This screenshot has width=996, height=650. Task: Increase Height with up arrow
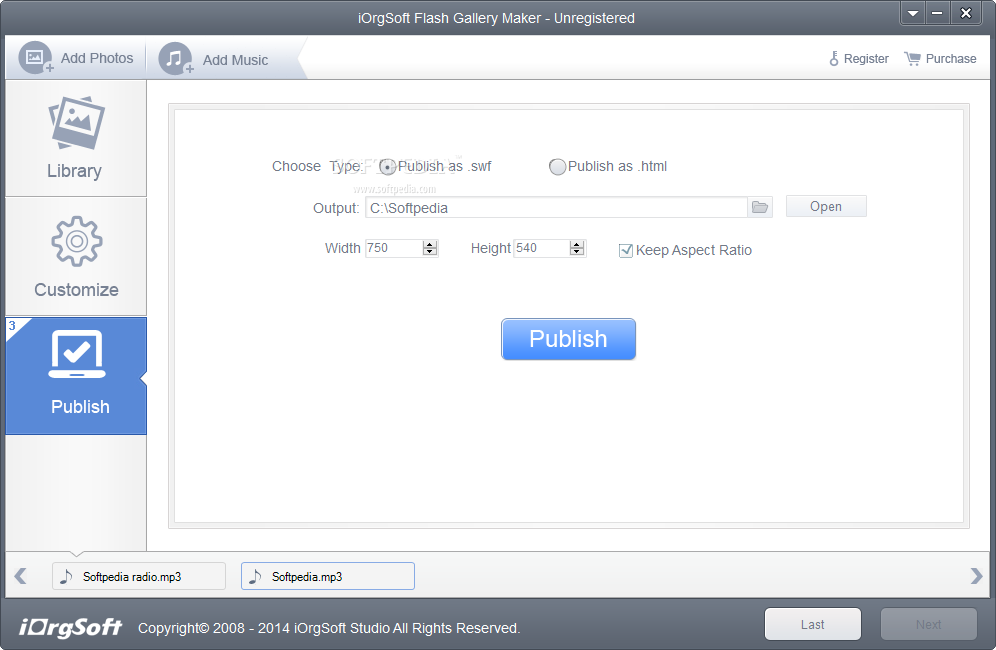pos(577,244)
